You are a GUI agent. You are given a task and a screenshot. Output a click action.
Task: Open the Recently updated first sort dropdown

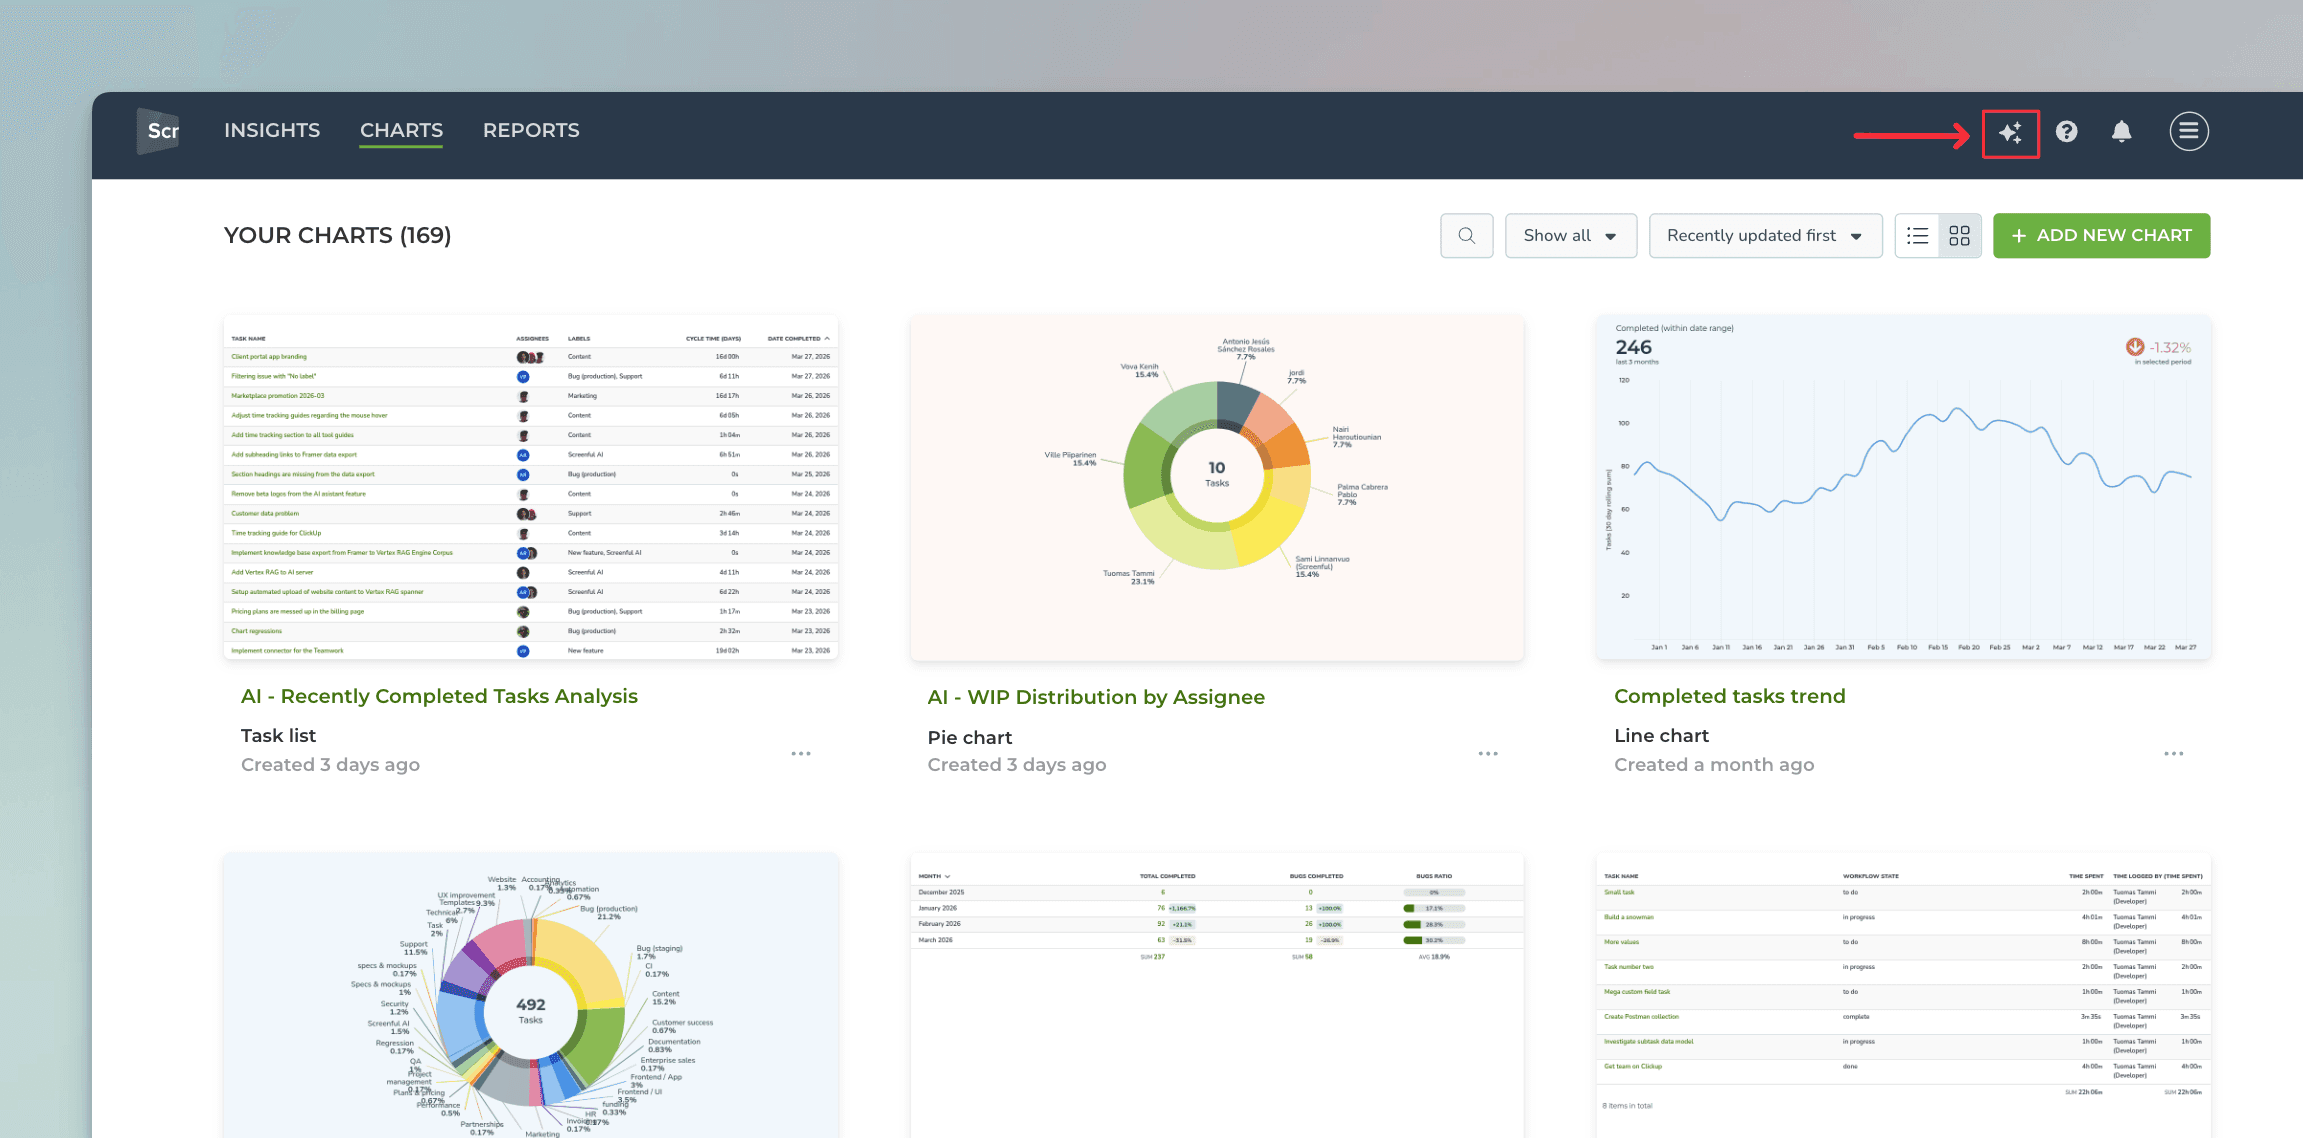pos(1764,236)
